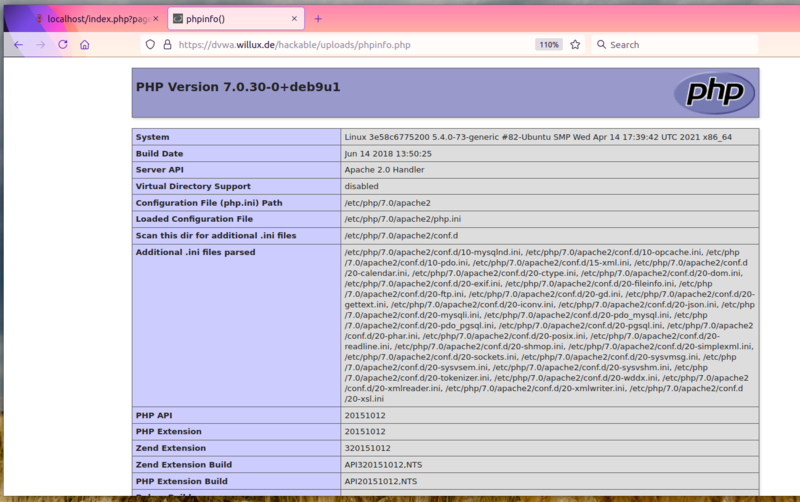Click the Loaded Configuration File path value
The height and width of the screenshot is (502, 800).
point(402,219)
